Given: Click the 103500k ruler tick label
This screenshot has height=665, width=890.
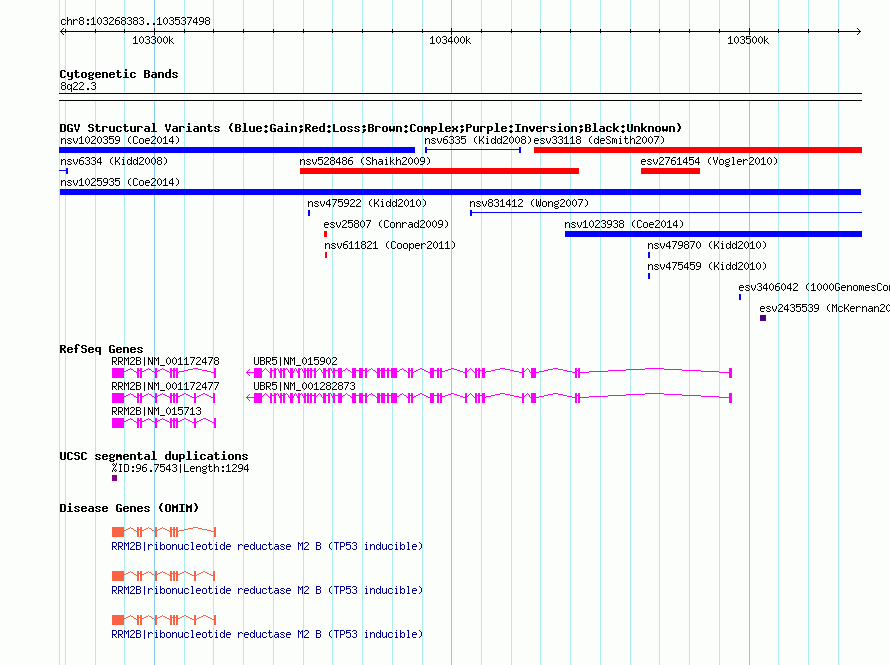Looking at the screenshot, I should coord(748,40).
